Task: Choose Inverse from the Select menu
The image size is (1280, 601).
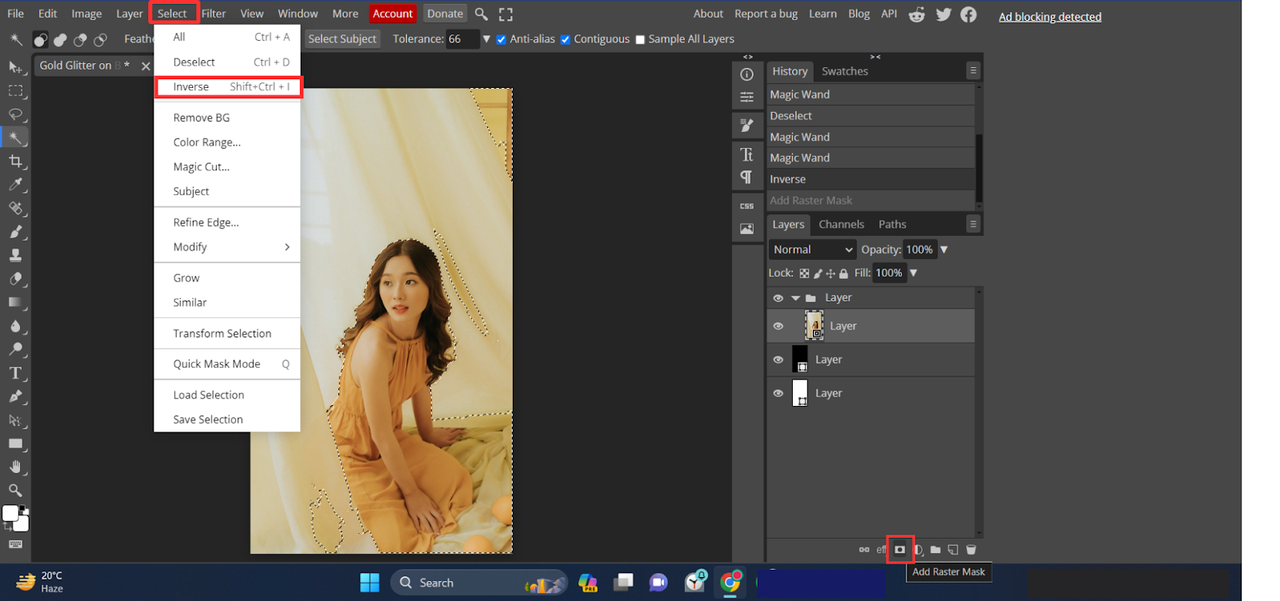Action: coord(191,87)
